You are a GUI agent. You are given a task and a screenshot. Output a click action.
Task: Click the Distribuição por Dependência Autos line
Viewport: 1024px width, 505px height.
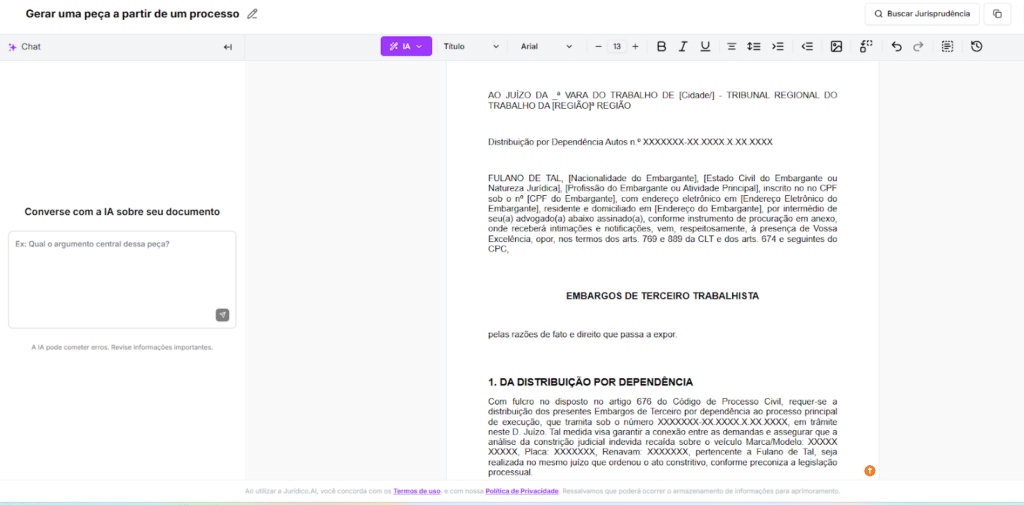click(x=630, y=142)
